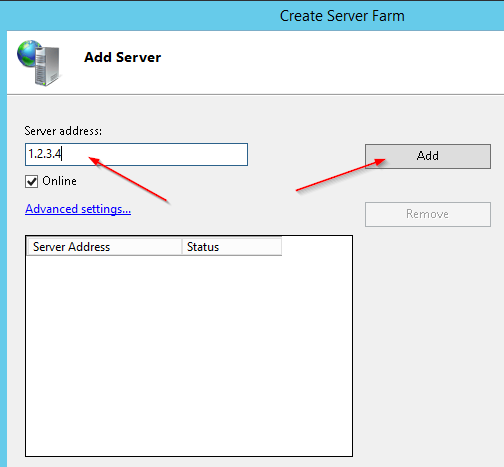Click the Remove button

pyautogui.click(x=428, y=214)
